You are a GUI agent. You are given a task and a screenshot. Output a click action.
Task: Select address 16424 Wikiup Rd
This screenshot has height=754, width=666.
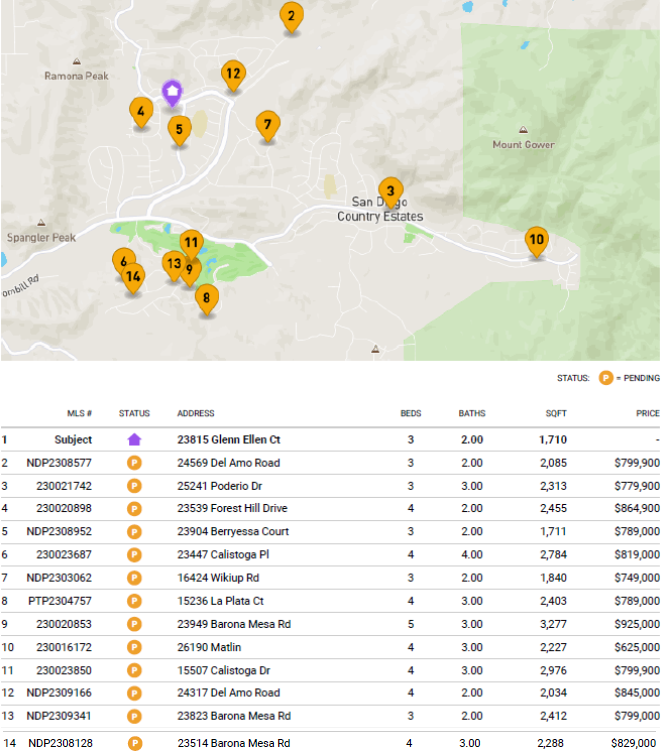click(218, 578)
